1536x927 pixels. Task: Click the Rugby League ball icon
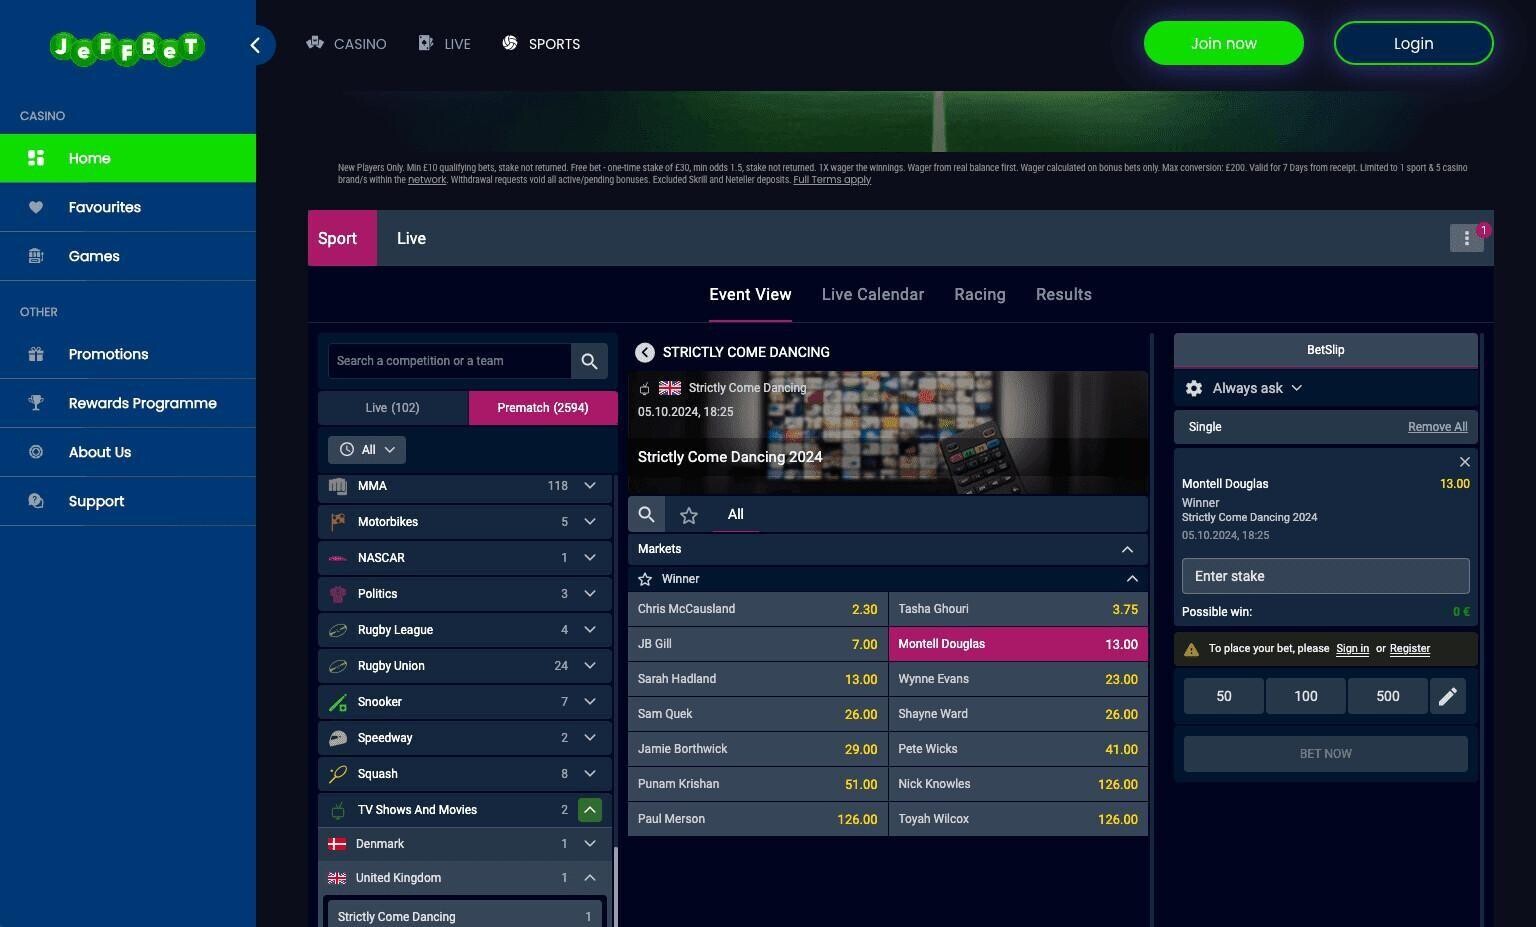pyautogui.click(x=338, y=630)
